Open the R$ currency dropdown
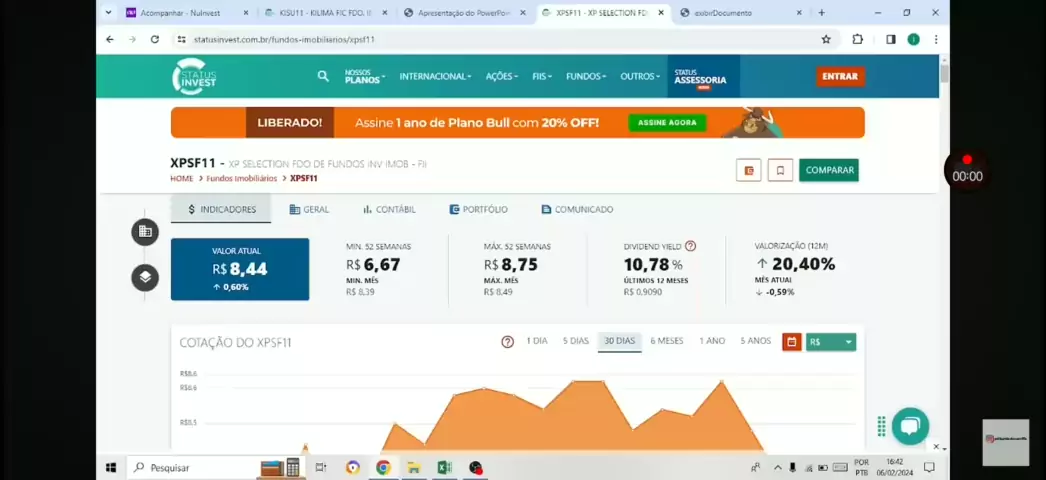1046x480 pixels. tap(831, 342)
